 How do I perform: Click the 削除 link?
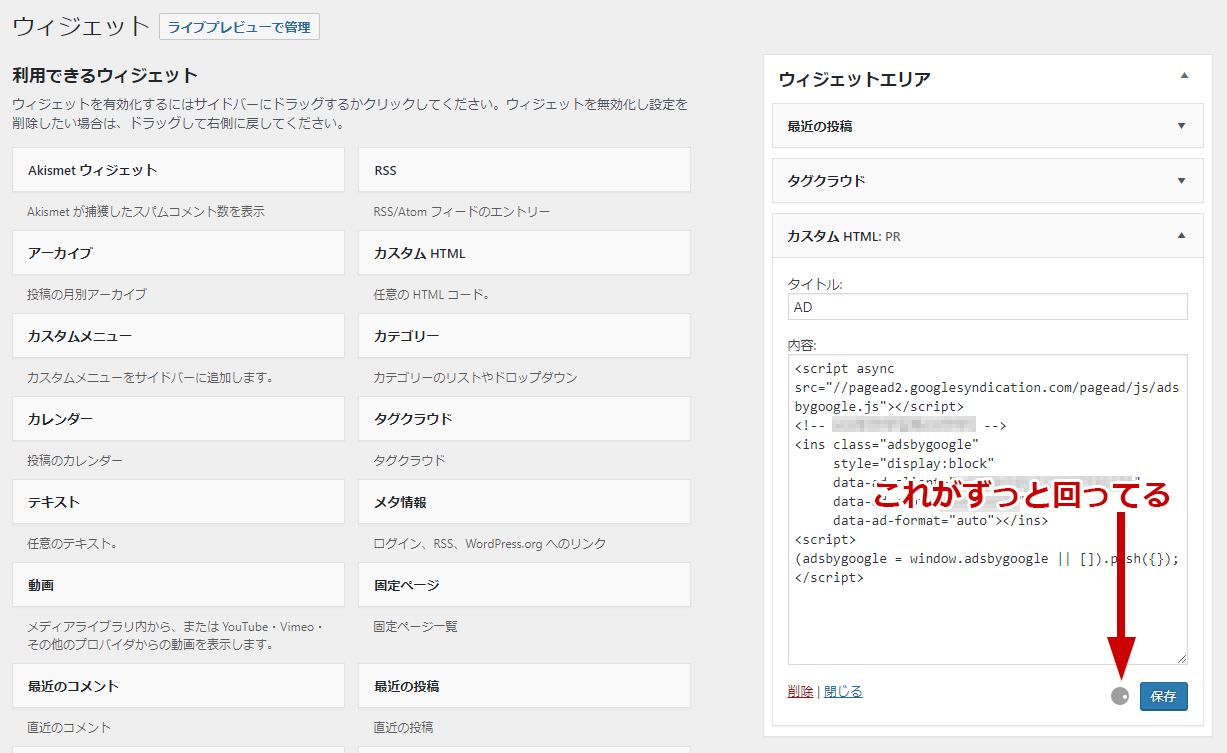tap(800, 691)
